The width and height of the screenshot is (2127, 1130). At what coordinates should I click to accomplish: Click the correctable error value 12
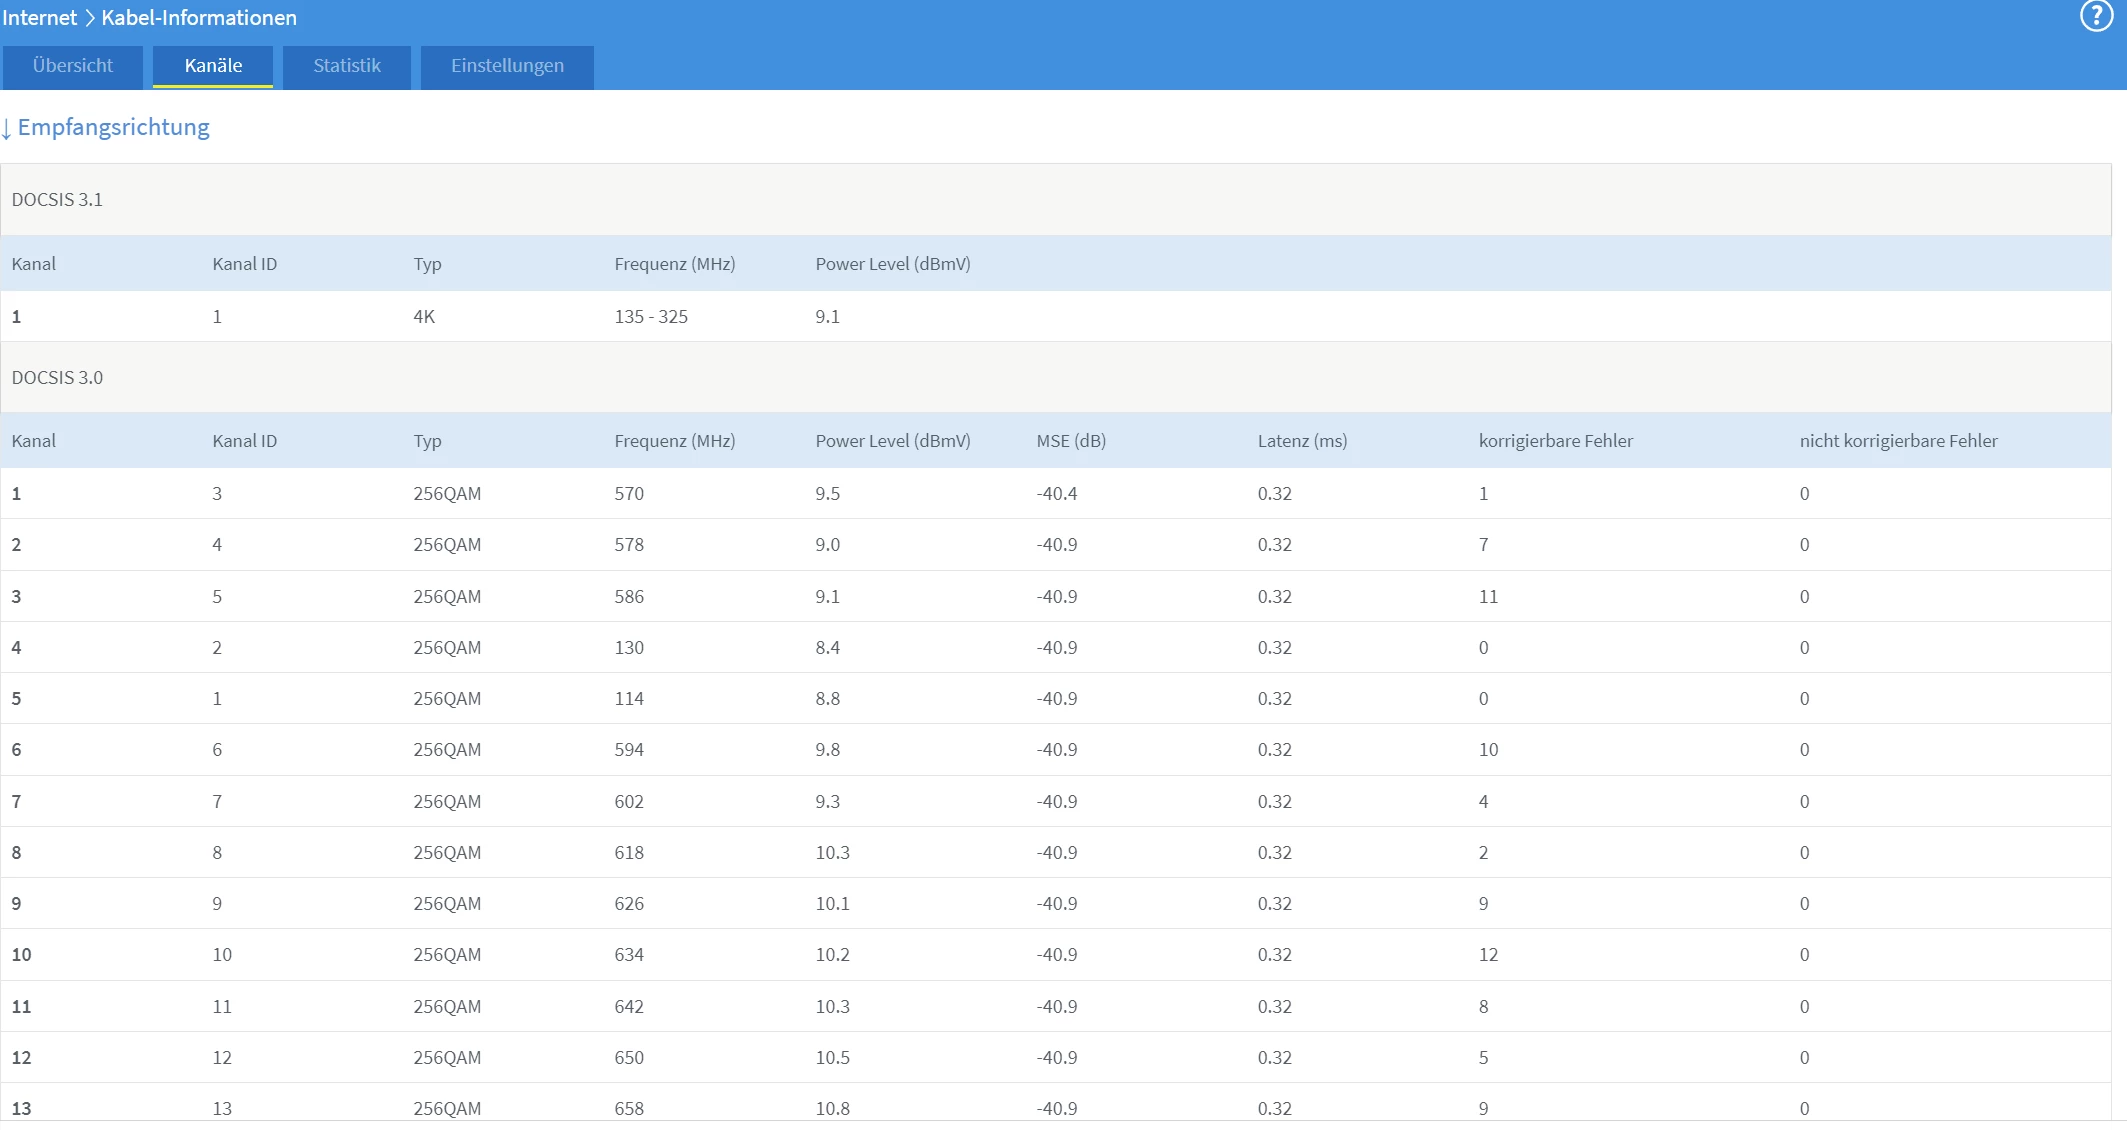[x=1488, y=955]
